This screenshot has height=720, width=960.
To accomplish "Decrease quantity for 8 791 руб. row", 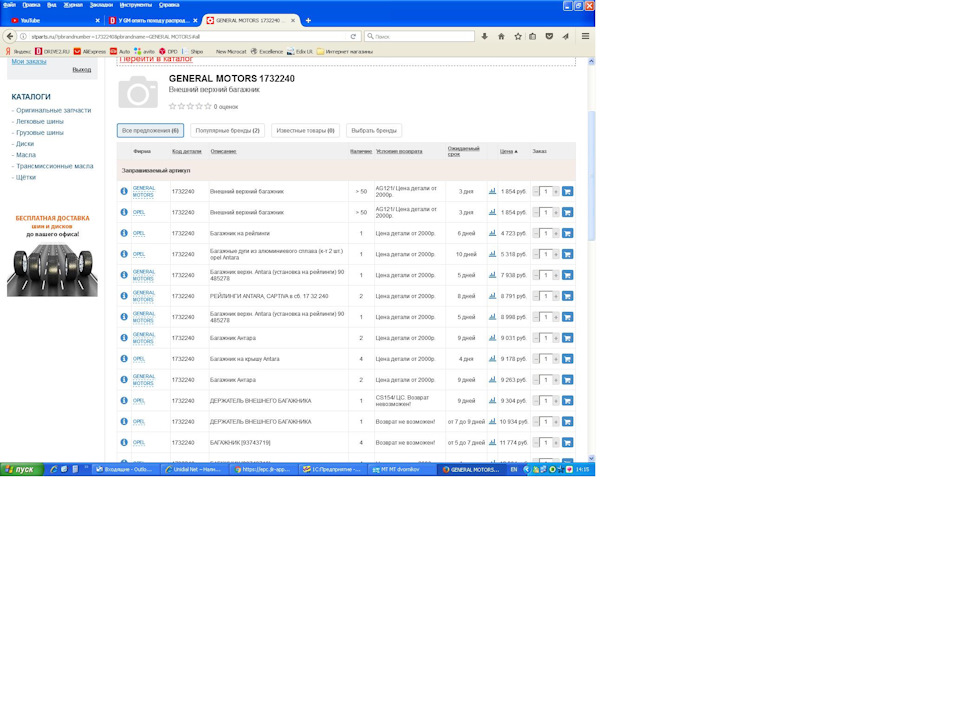I will click(x=536, y=296).
